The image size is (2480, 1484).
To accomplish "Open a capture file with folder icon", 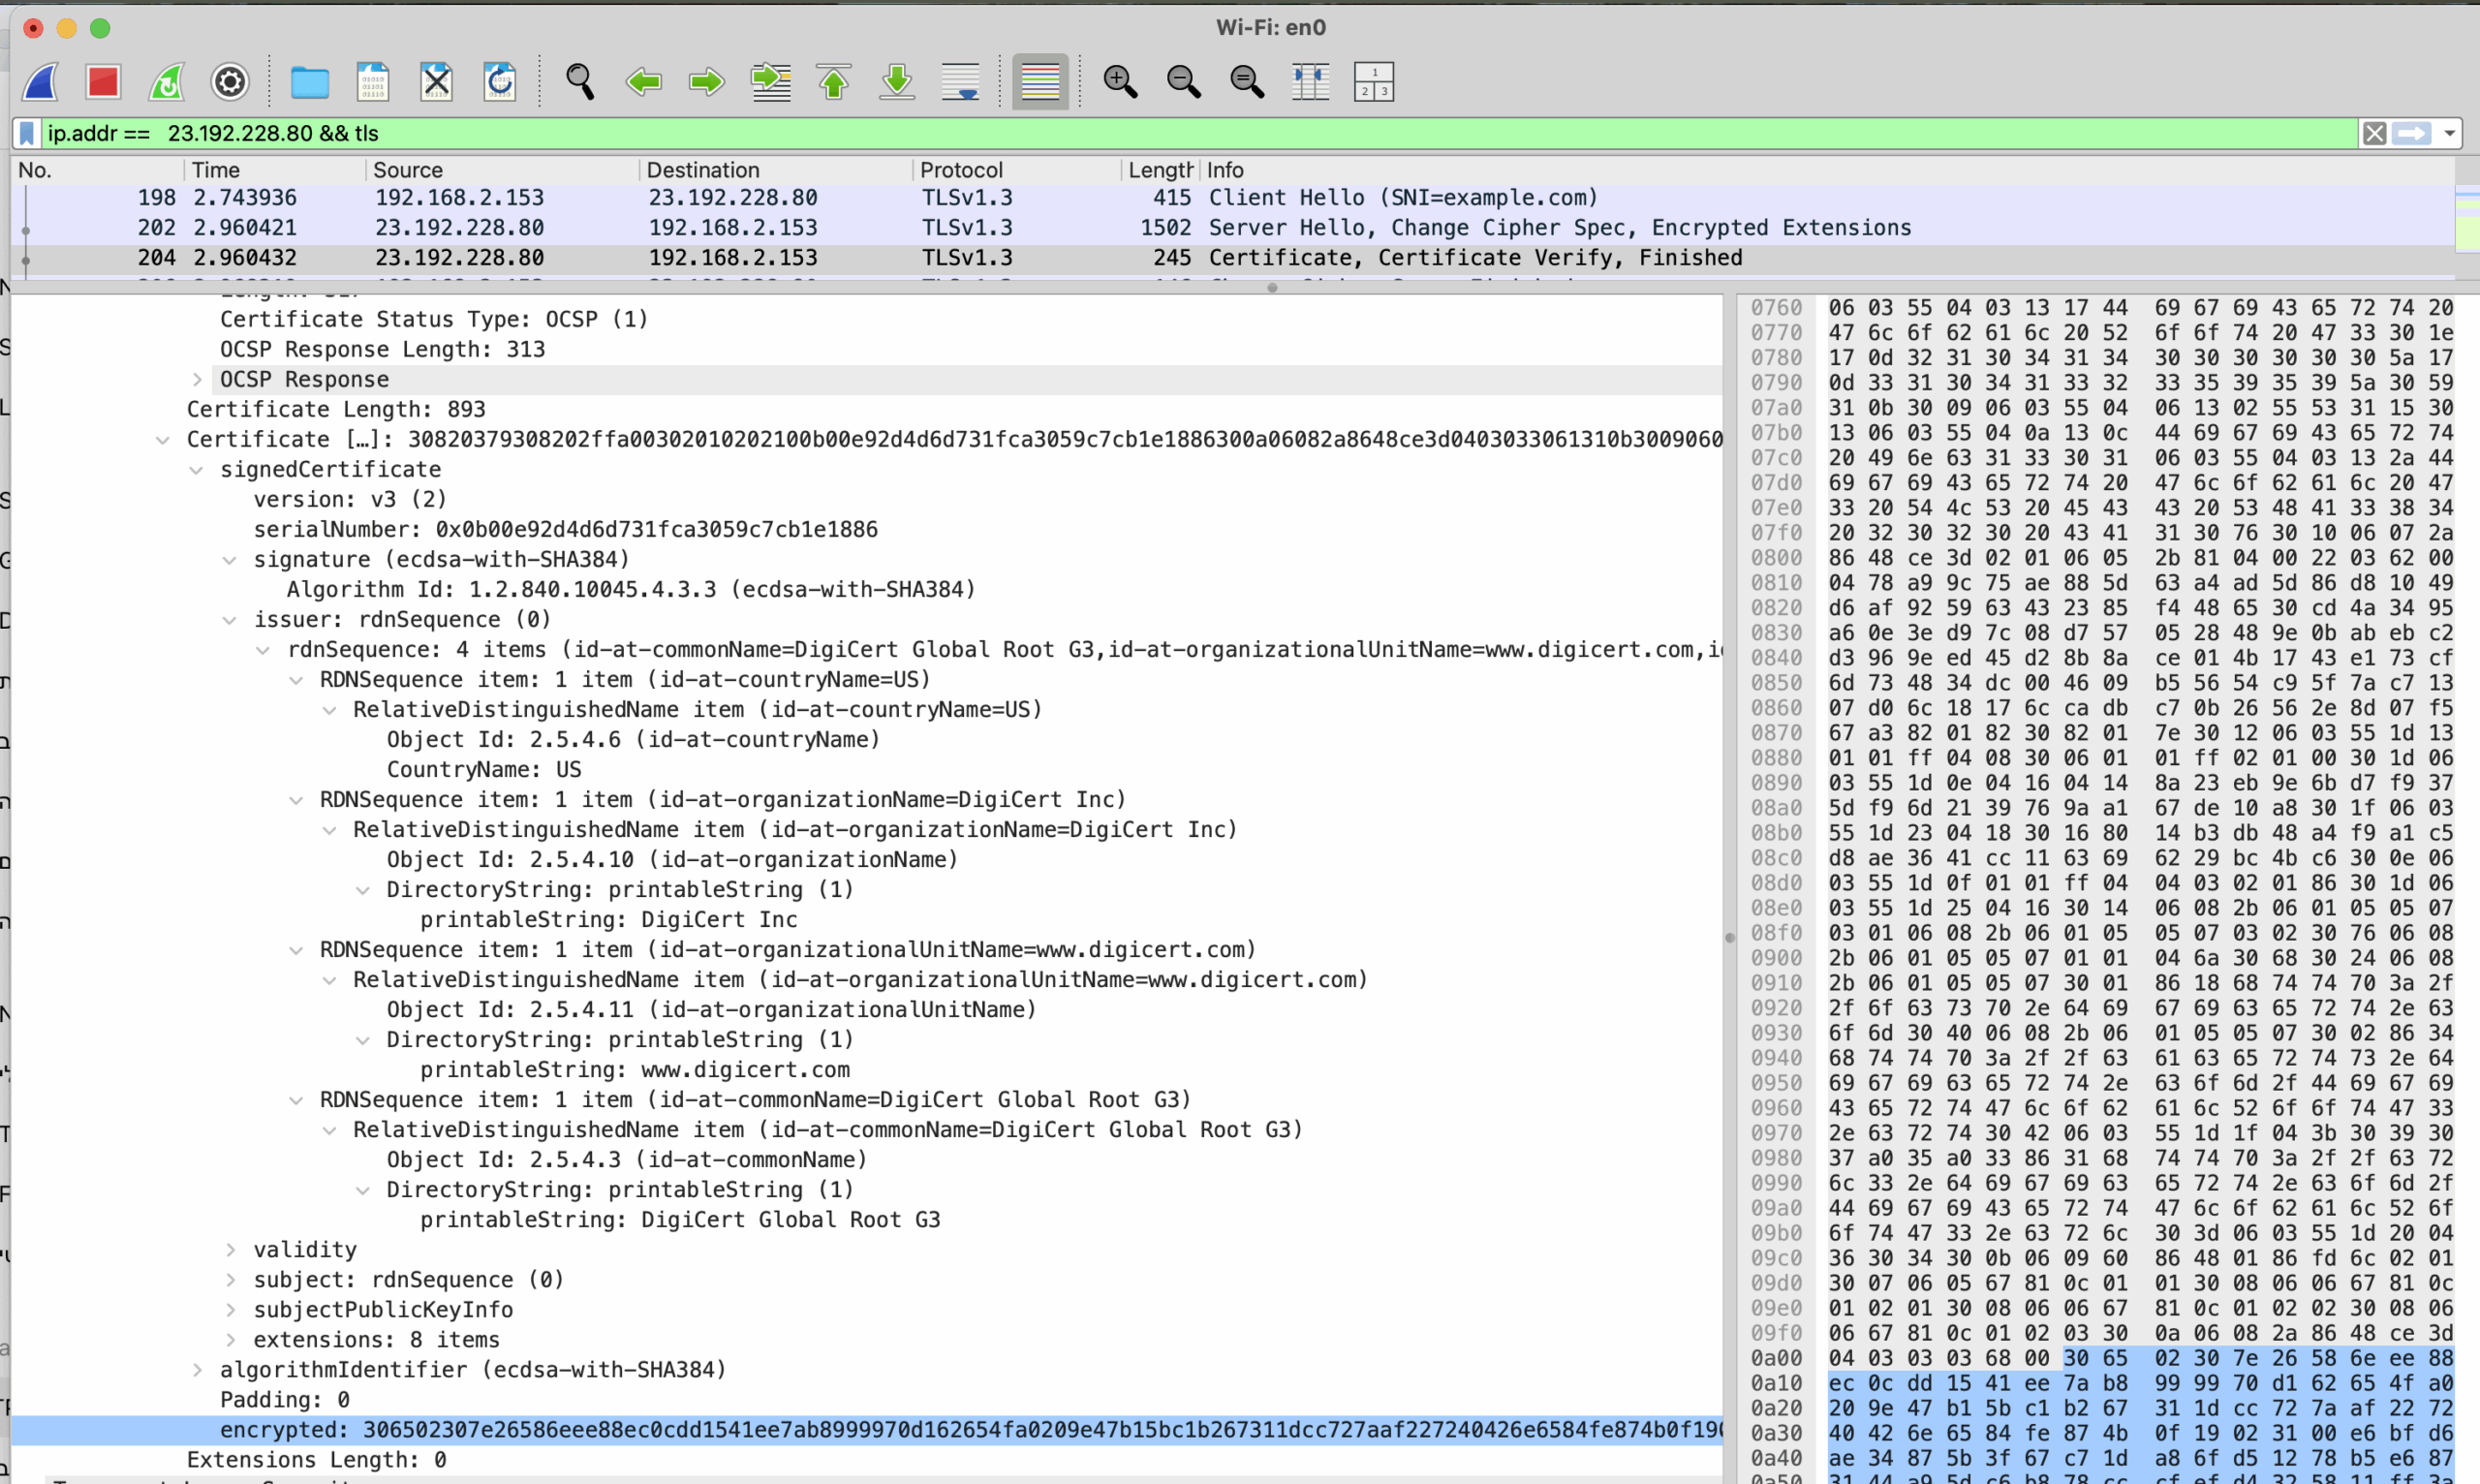I will coord(309,82).
